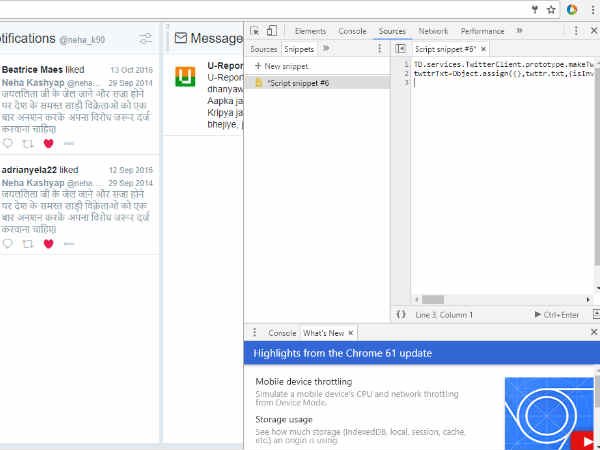Switch to the Performance tab
The height and width of the screenshot is (450, 600).
(482, 31)
